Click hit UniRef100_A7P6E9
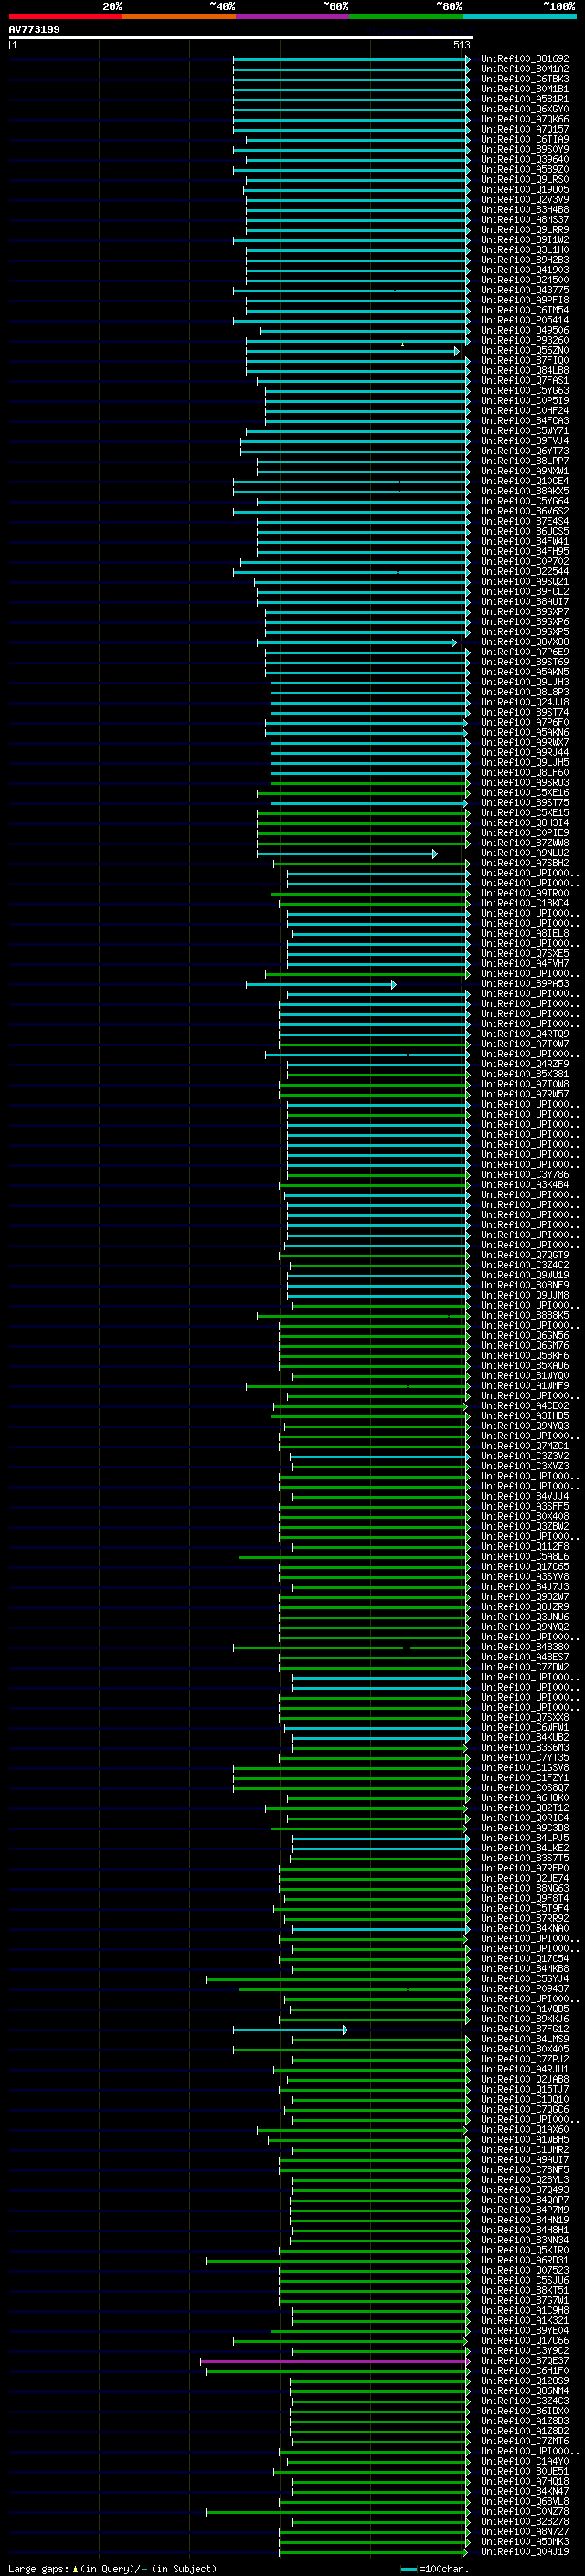The width and height of the screenshot is (585, 2576). tap(524, 652)
